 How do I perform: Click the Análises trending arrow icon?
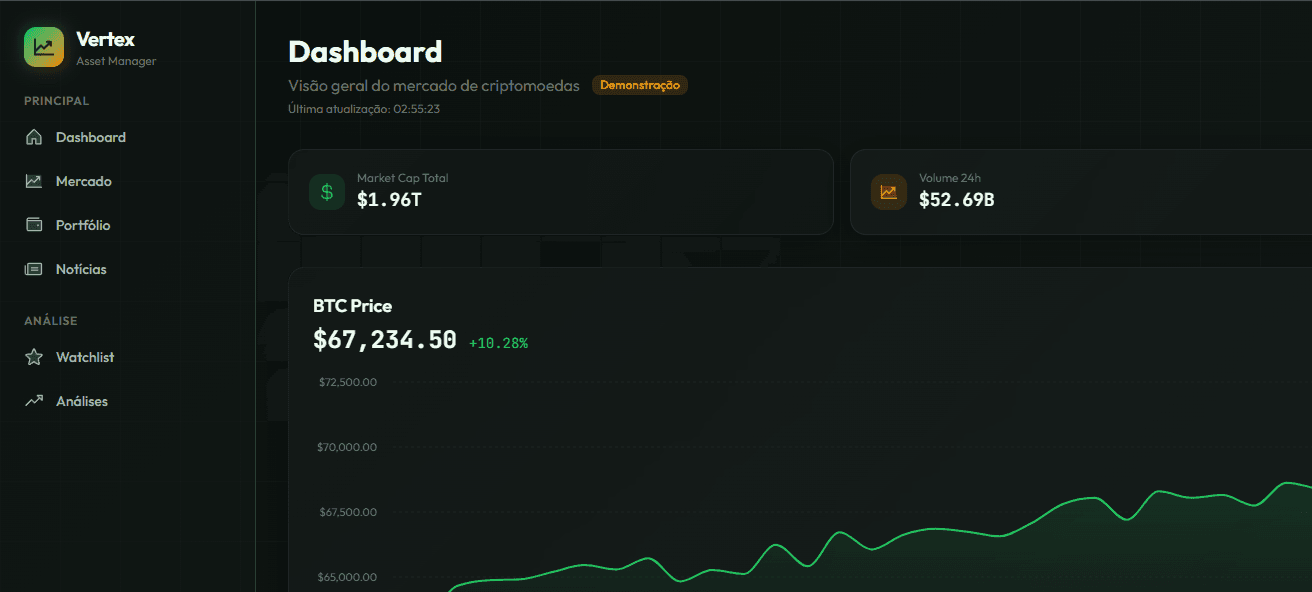click(x=34, y=401)
